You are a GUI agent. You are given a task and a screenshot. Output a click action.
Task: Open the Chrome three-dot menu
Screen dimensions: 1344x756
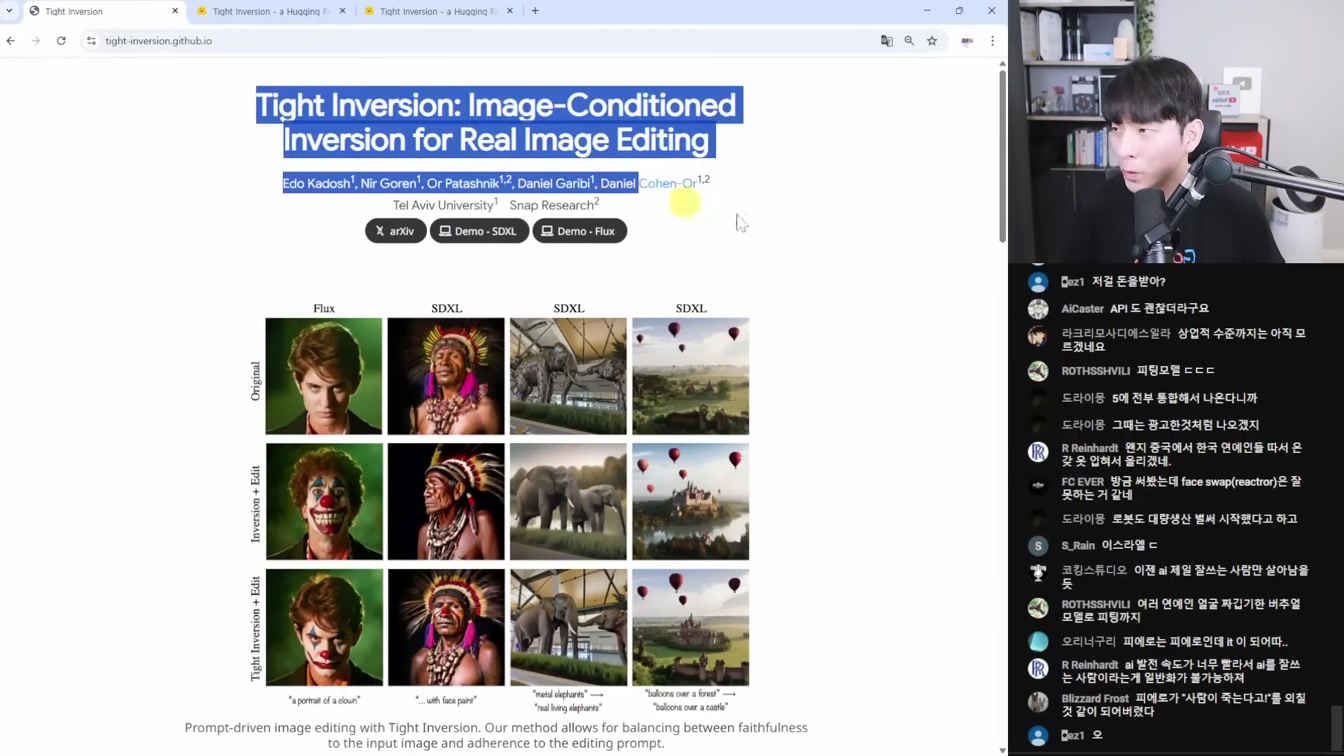tap(992, 41)
